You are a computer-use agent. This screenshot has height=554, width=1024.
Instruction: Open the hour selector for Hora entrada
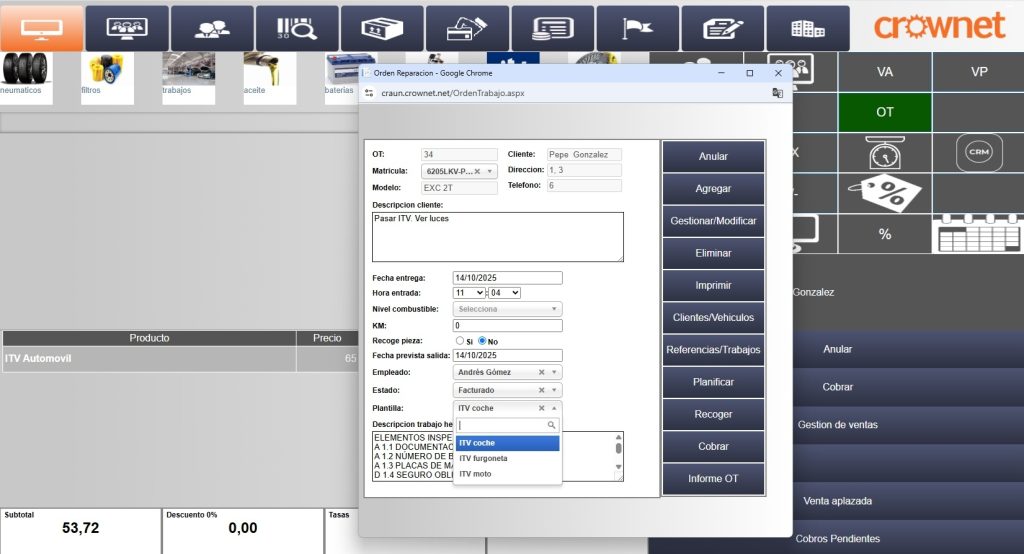tap(468, 293)
